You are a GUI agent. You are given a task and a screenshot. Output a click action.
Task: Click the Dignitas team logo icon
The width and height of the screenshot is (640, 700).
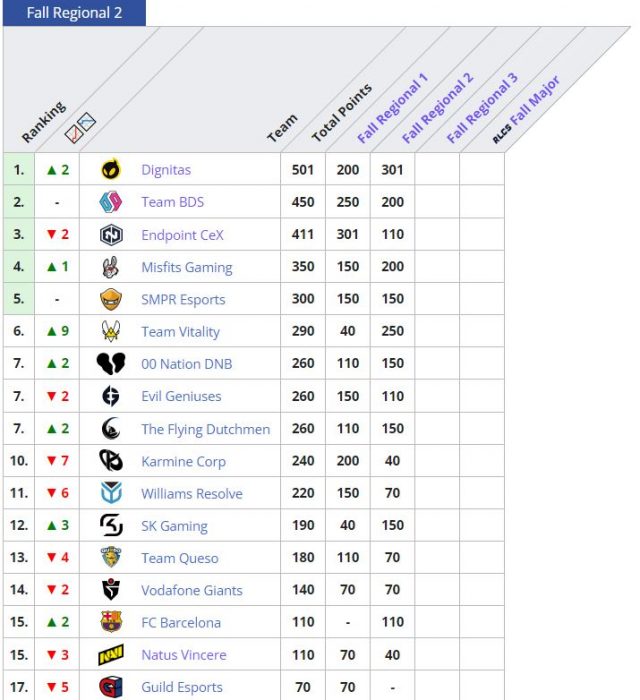111,170
